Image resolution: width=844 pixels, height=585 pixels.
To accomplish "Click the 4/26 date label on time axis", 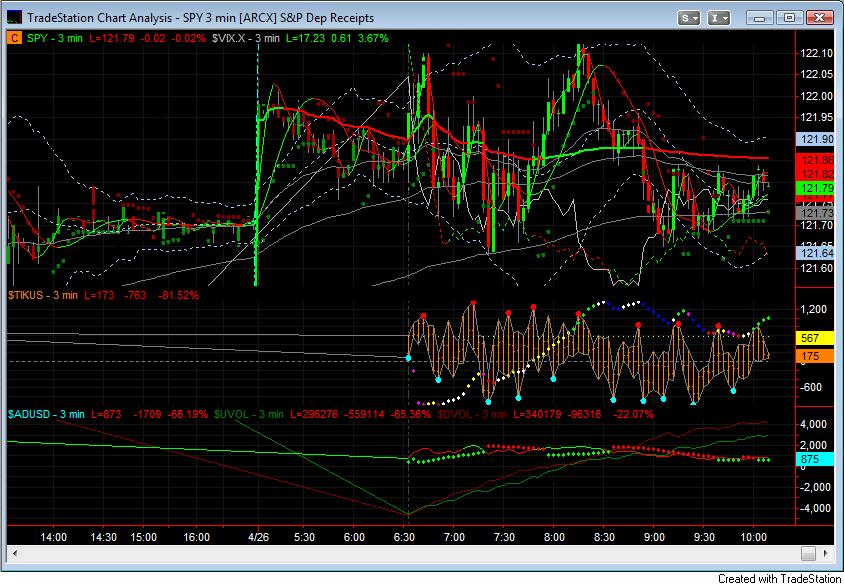I will pyautogui.click(x=259, y=538).
